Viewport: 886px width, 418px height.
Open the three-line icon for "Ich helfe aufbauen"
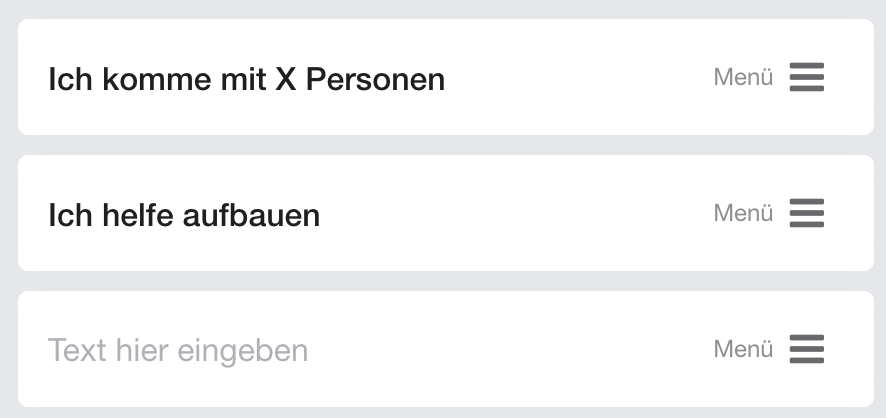coord(806,213)
